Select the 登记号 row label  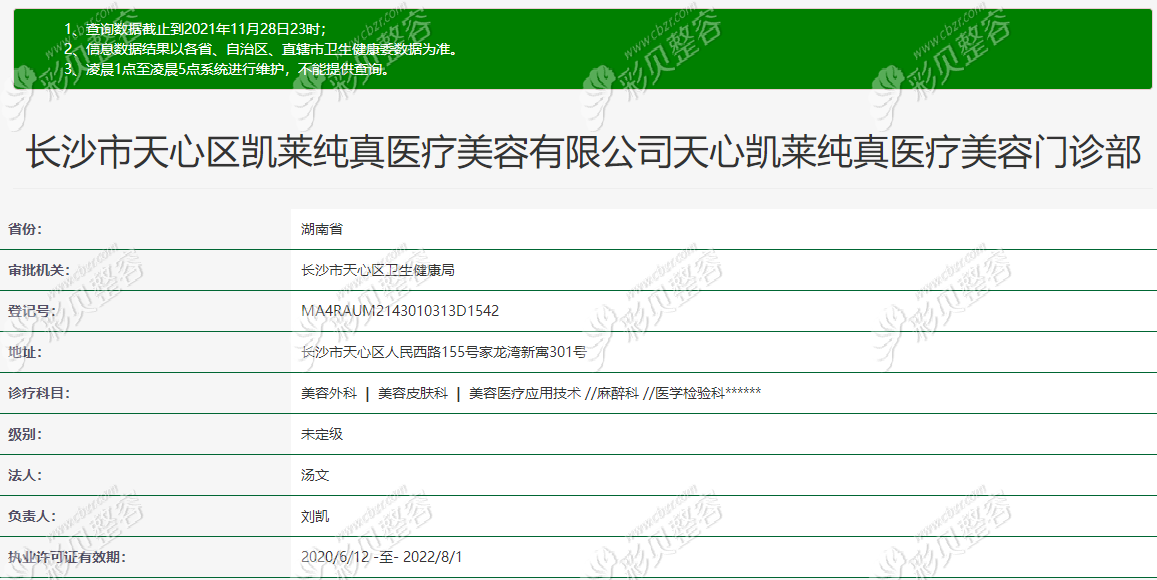[x=32, y=311]
